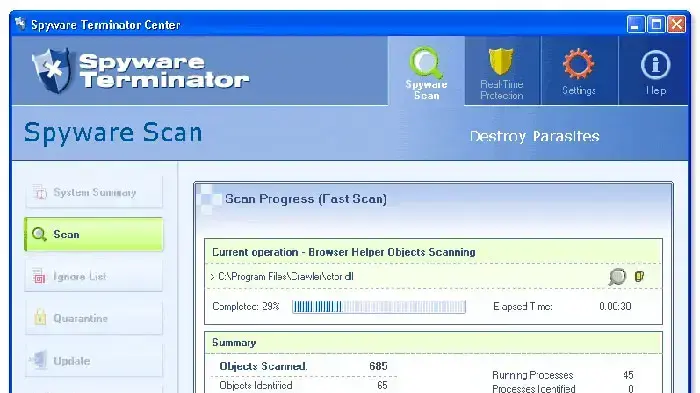Click the scan progress bar
The image size is (700, 393).
point(379,306)
